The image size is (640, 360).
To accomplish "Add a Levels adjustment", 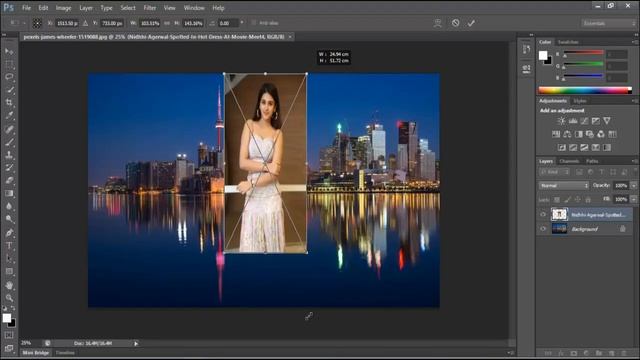I will tap(573, 121).
